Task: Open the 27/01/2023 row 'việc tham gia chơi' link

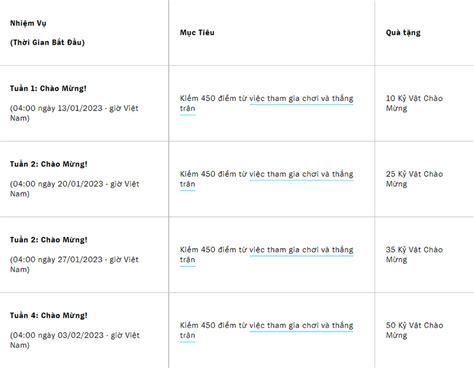Action: point(301,250)
